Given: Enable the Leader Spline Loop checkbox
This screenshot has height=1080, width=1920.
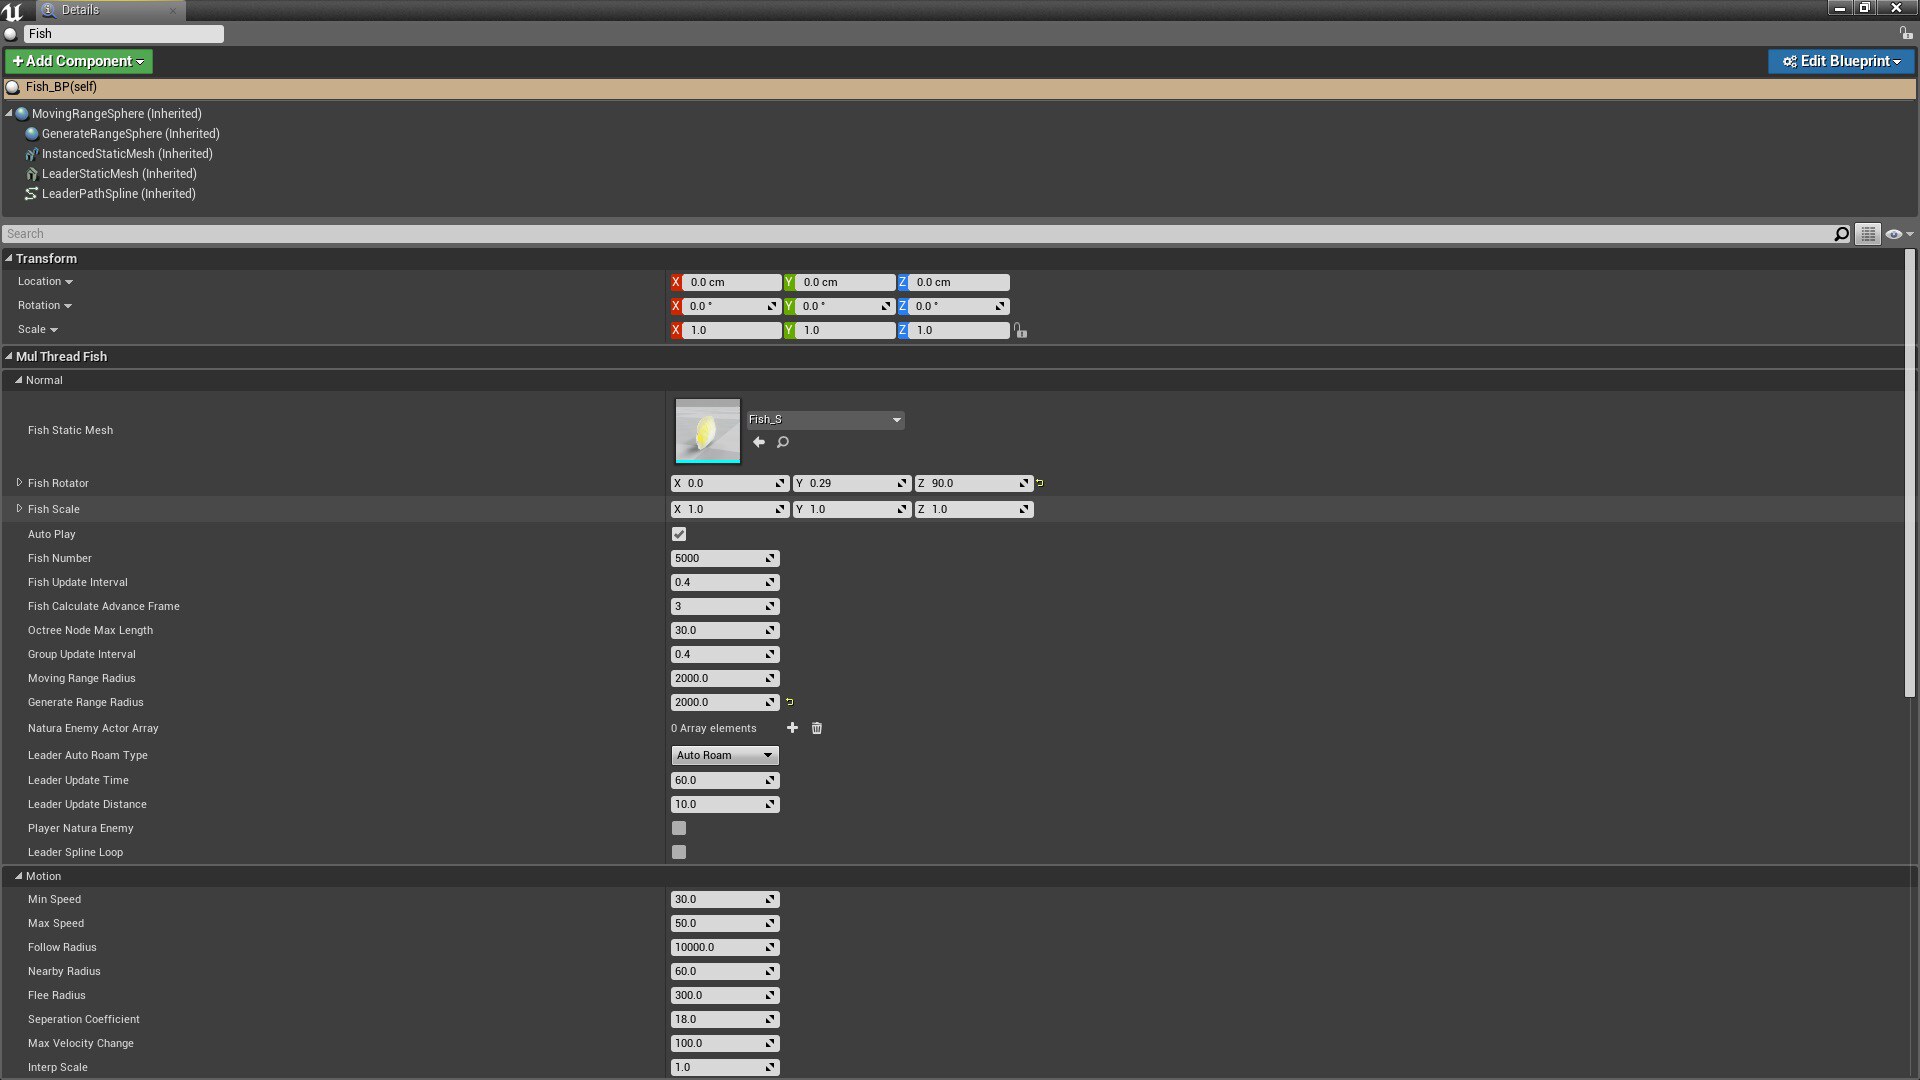Looking at the screenshot, I should [679, 852].
